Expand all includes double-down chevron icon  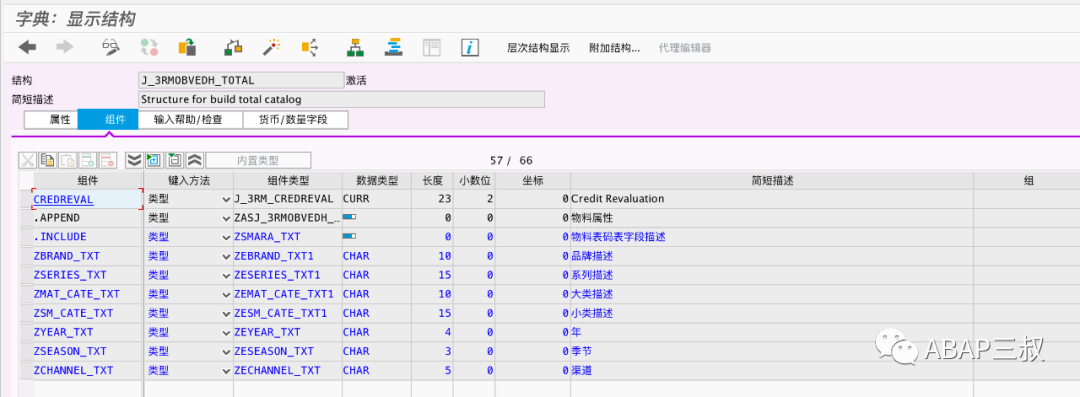(134, 160)
